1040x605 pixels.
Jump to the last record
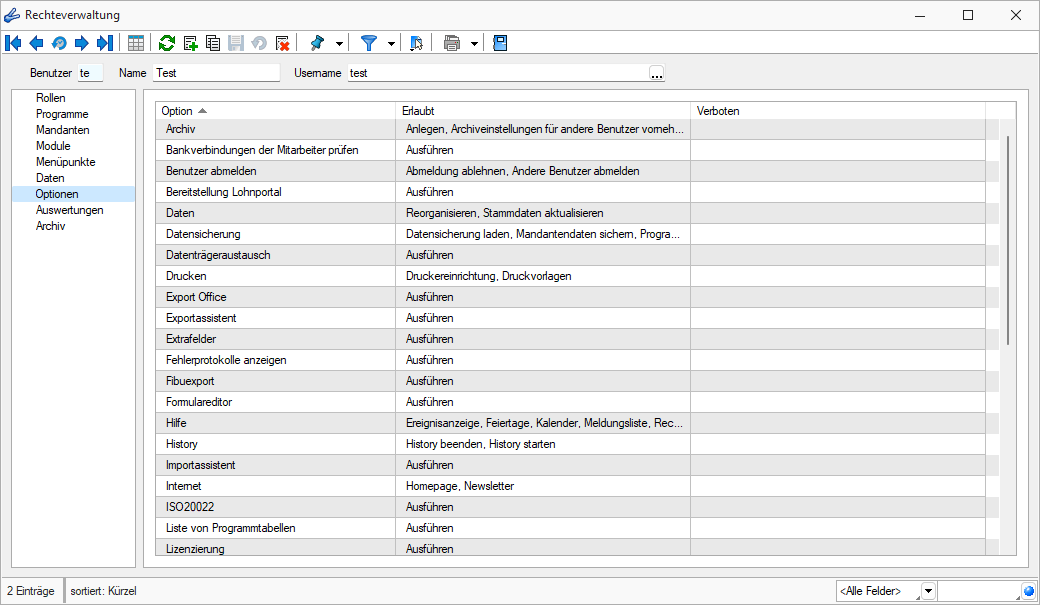(x=105, y=43)
